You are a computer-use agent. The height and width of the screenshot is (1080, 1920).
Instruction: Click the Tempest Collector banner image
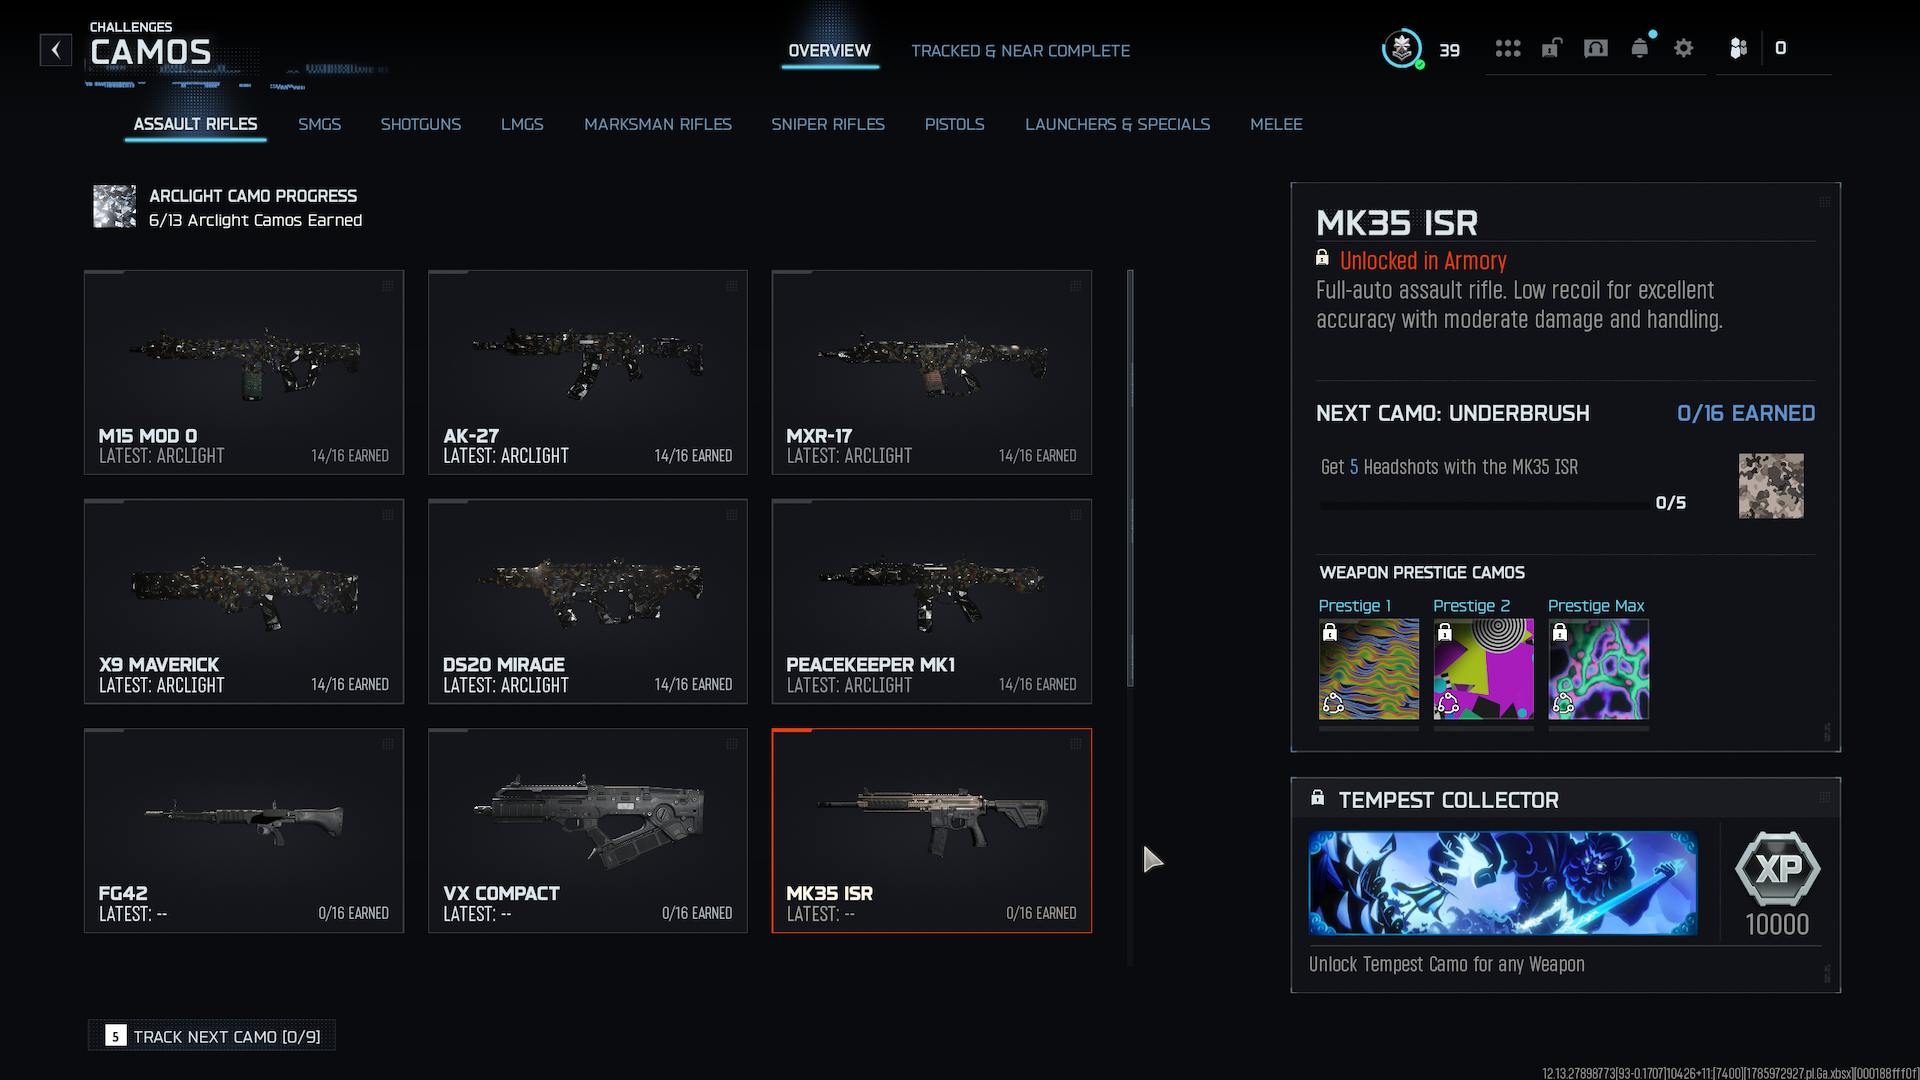[1503, 883]
